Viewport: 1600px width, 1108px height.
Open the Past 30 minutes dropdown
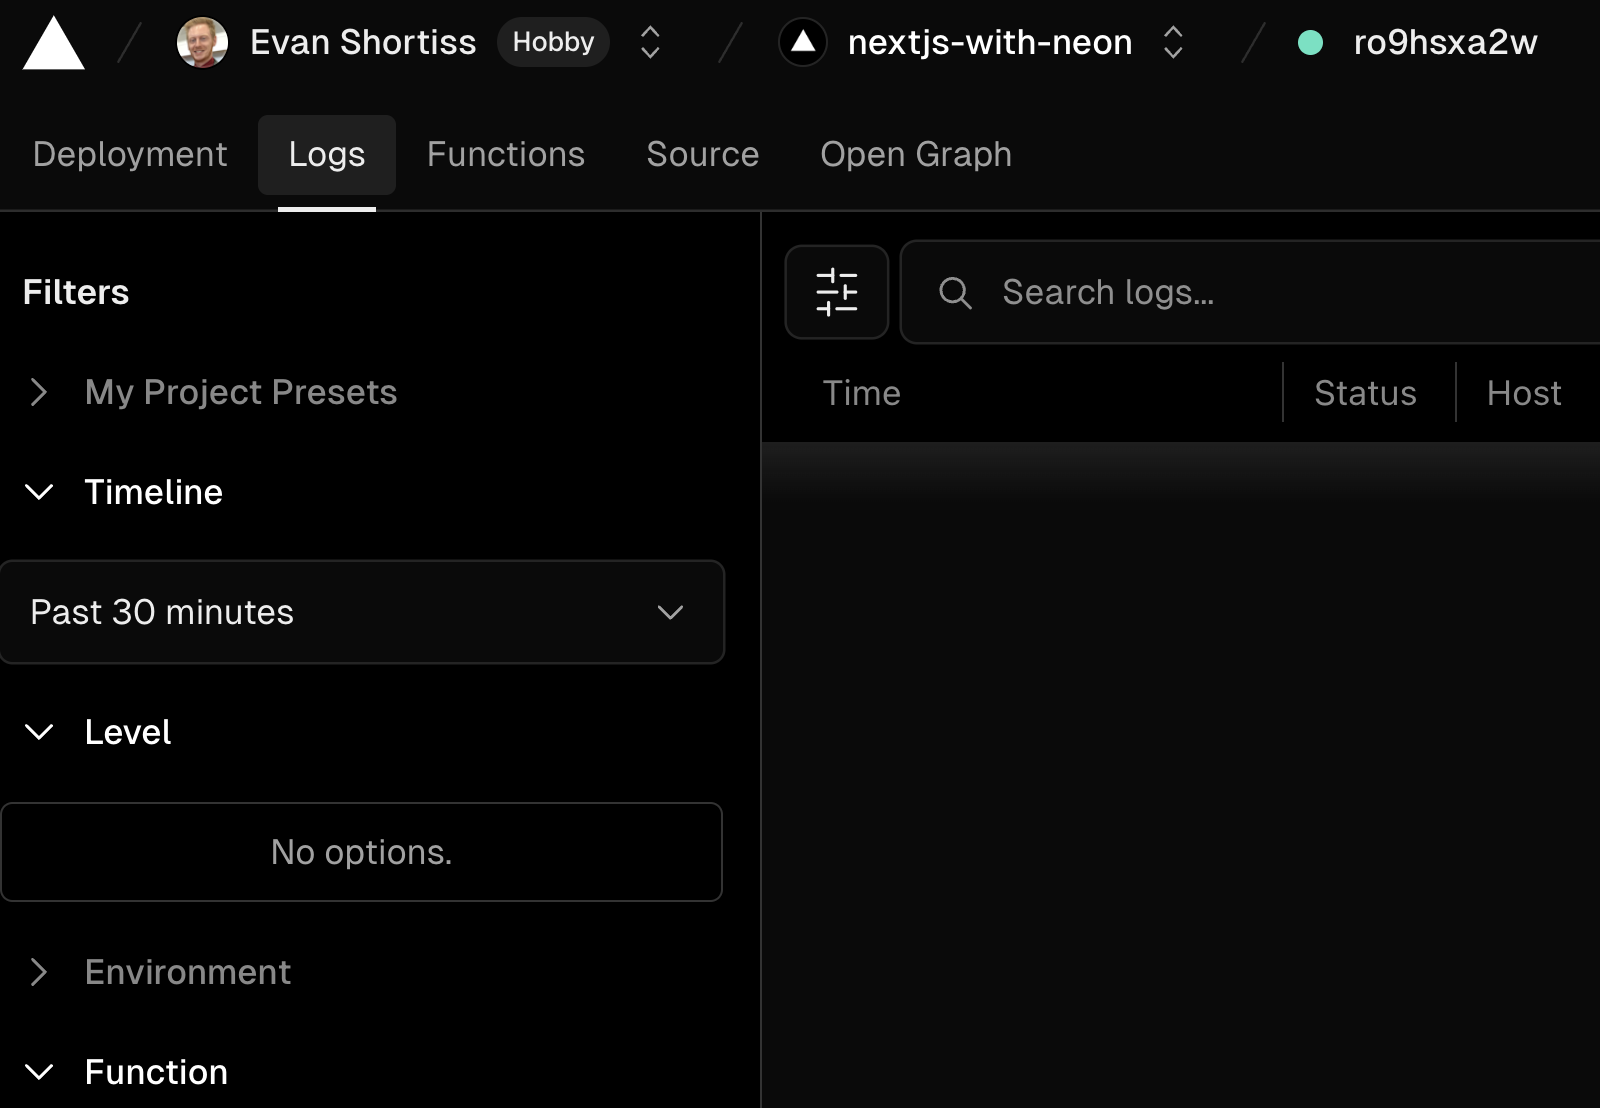tap(362, 612)
